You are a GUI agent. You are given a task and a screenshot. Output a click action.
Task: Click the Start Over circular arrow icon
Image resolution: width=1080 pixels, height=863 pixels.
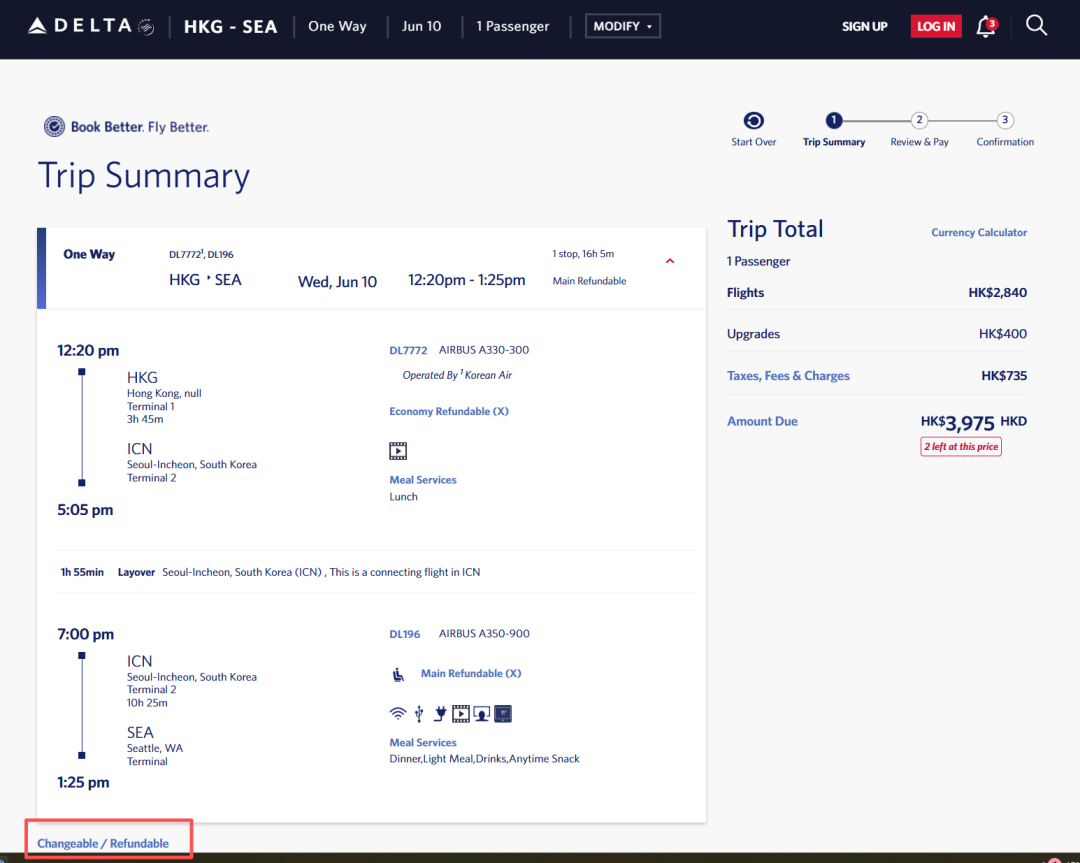point(754,121)
